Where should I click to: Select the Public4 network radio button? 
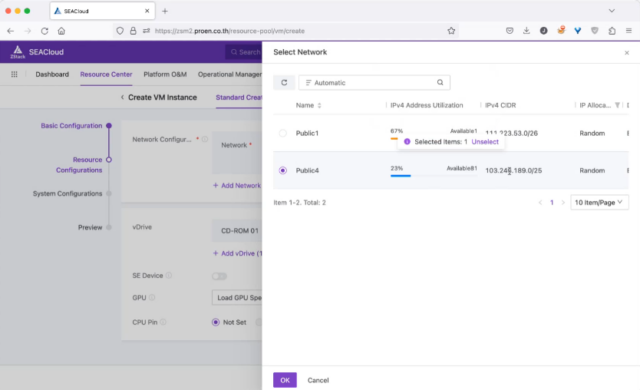tap(282, 170)
